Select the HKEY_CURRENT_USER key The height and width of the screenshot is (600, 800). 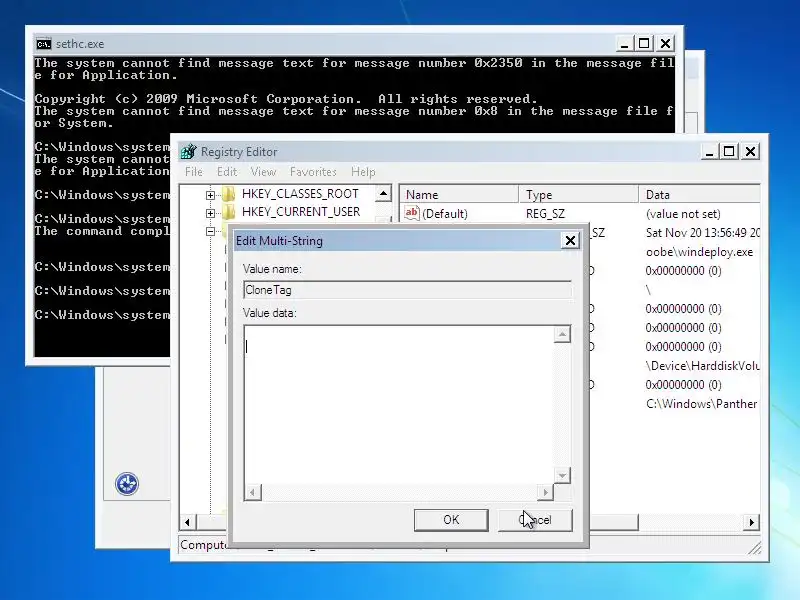click(301, 212)
